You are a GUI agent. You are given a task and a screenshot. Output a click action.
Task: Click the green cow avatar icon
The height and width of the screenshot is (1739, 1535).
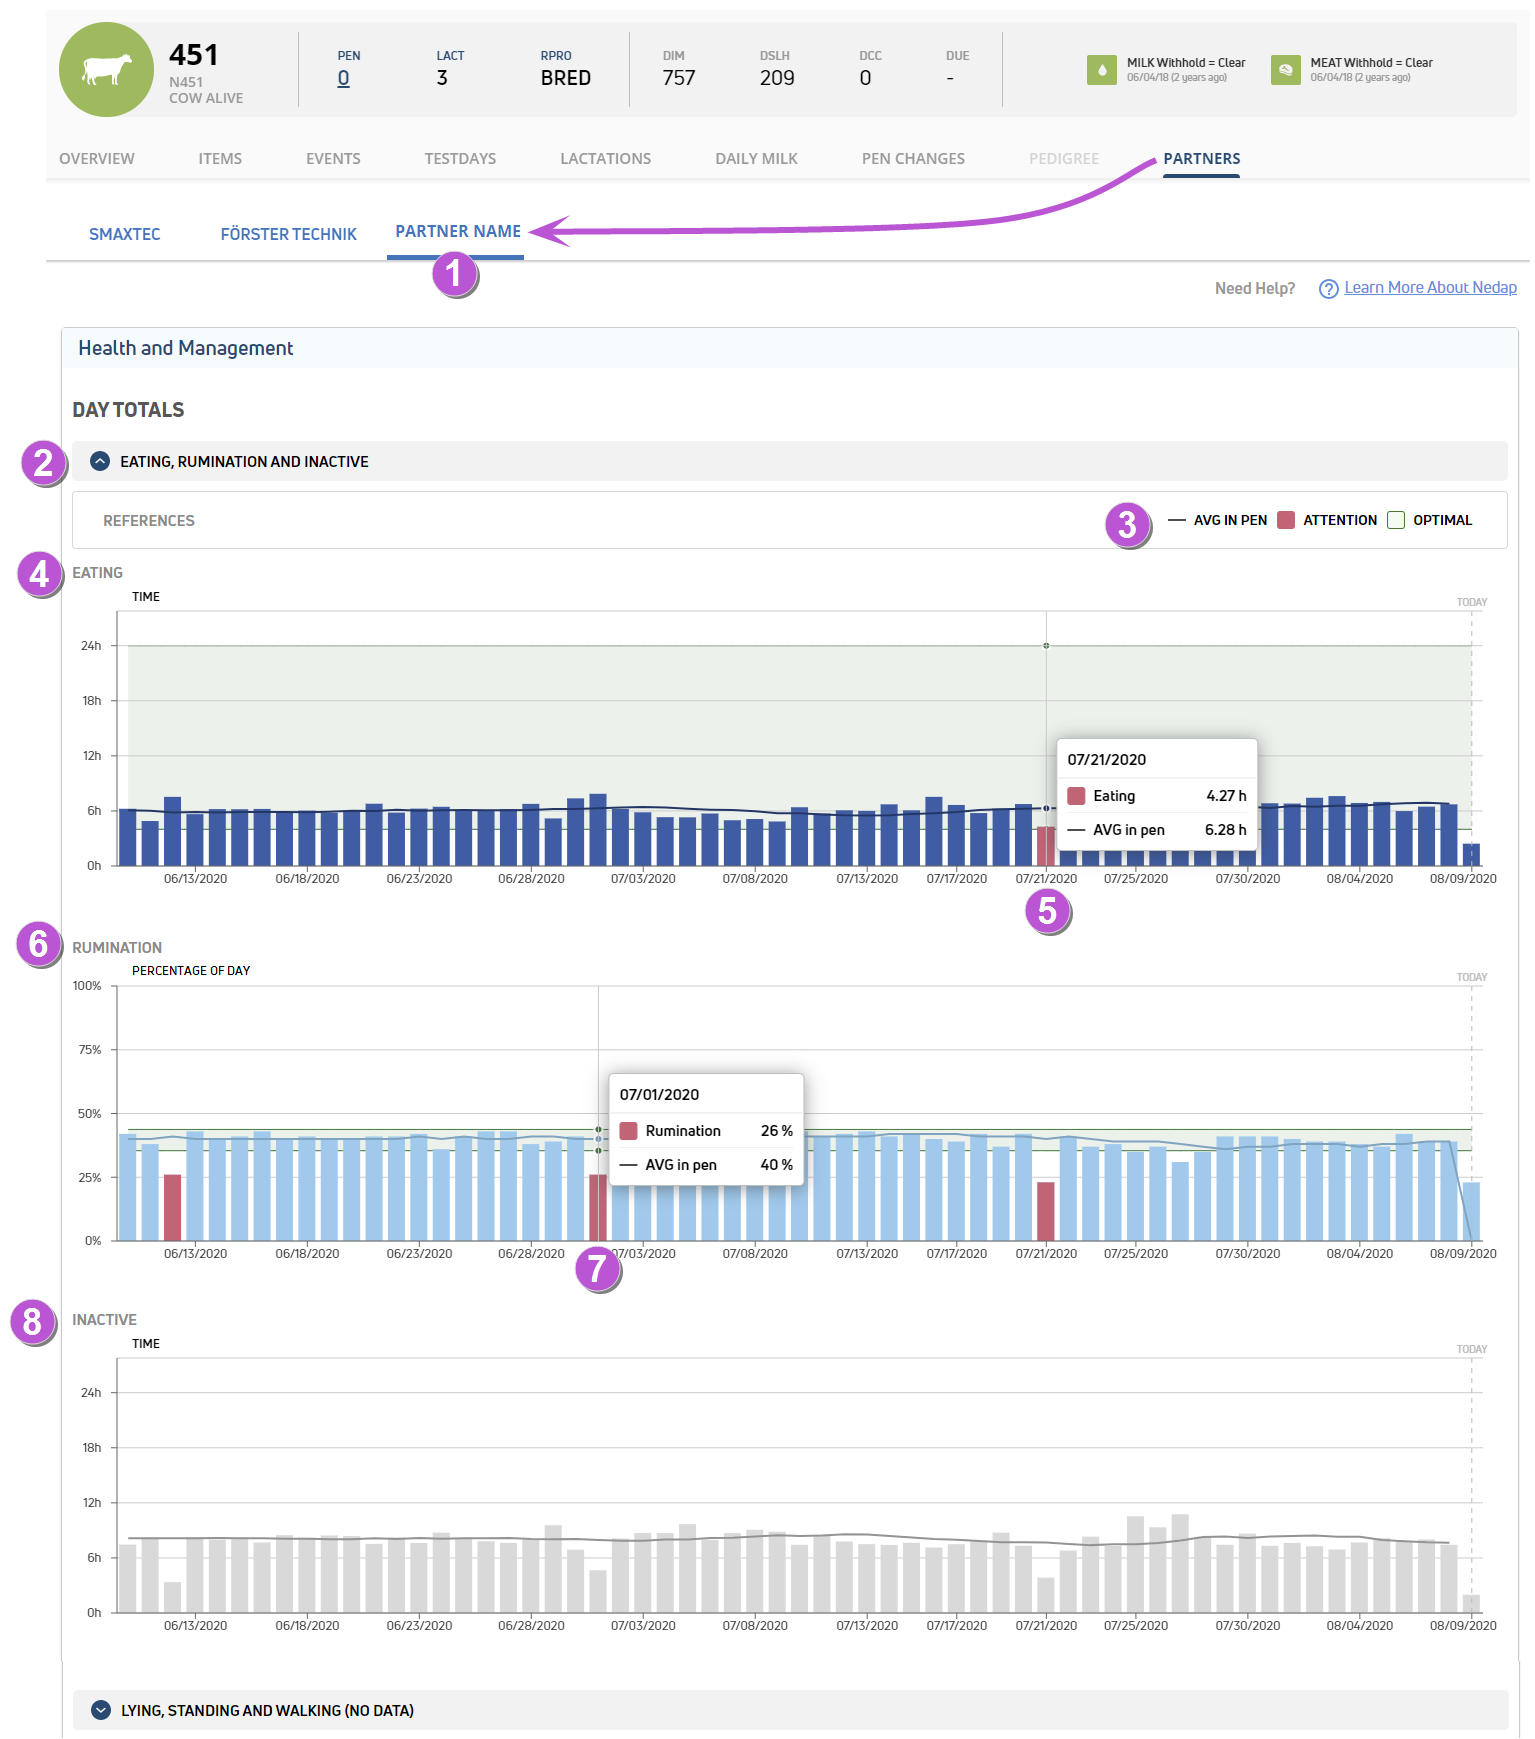click(106, 70)
